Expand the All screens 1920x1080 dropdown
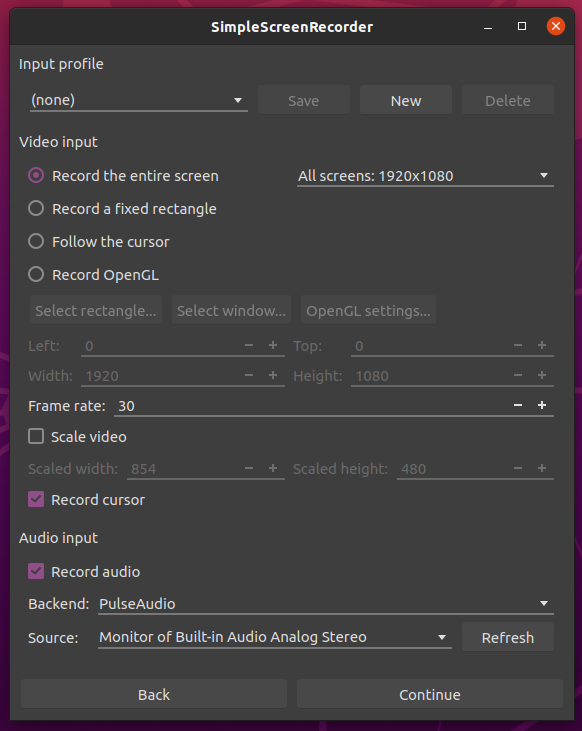Image resolution: width=582 pixels, height=731 pixels. (425, 176)
